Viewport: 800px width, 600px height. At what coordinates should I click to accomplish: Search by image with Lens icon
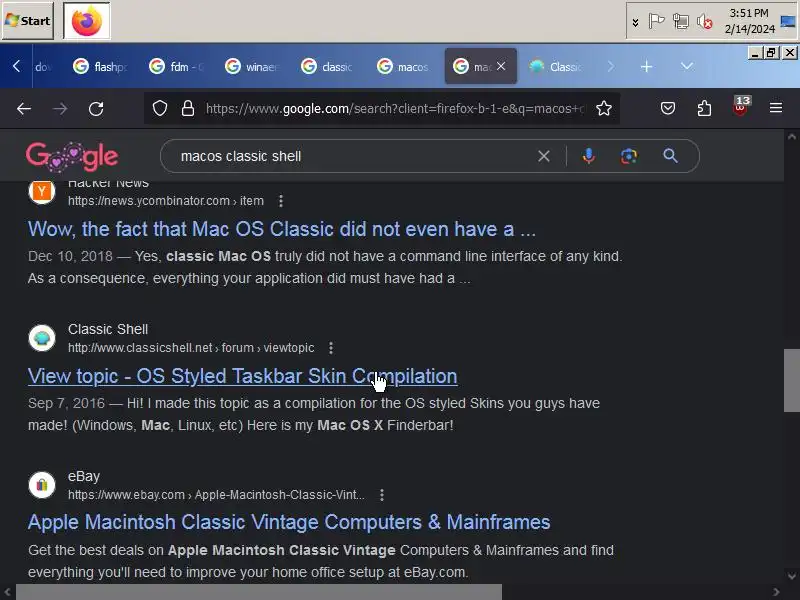[x=629, y=156]
